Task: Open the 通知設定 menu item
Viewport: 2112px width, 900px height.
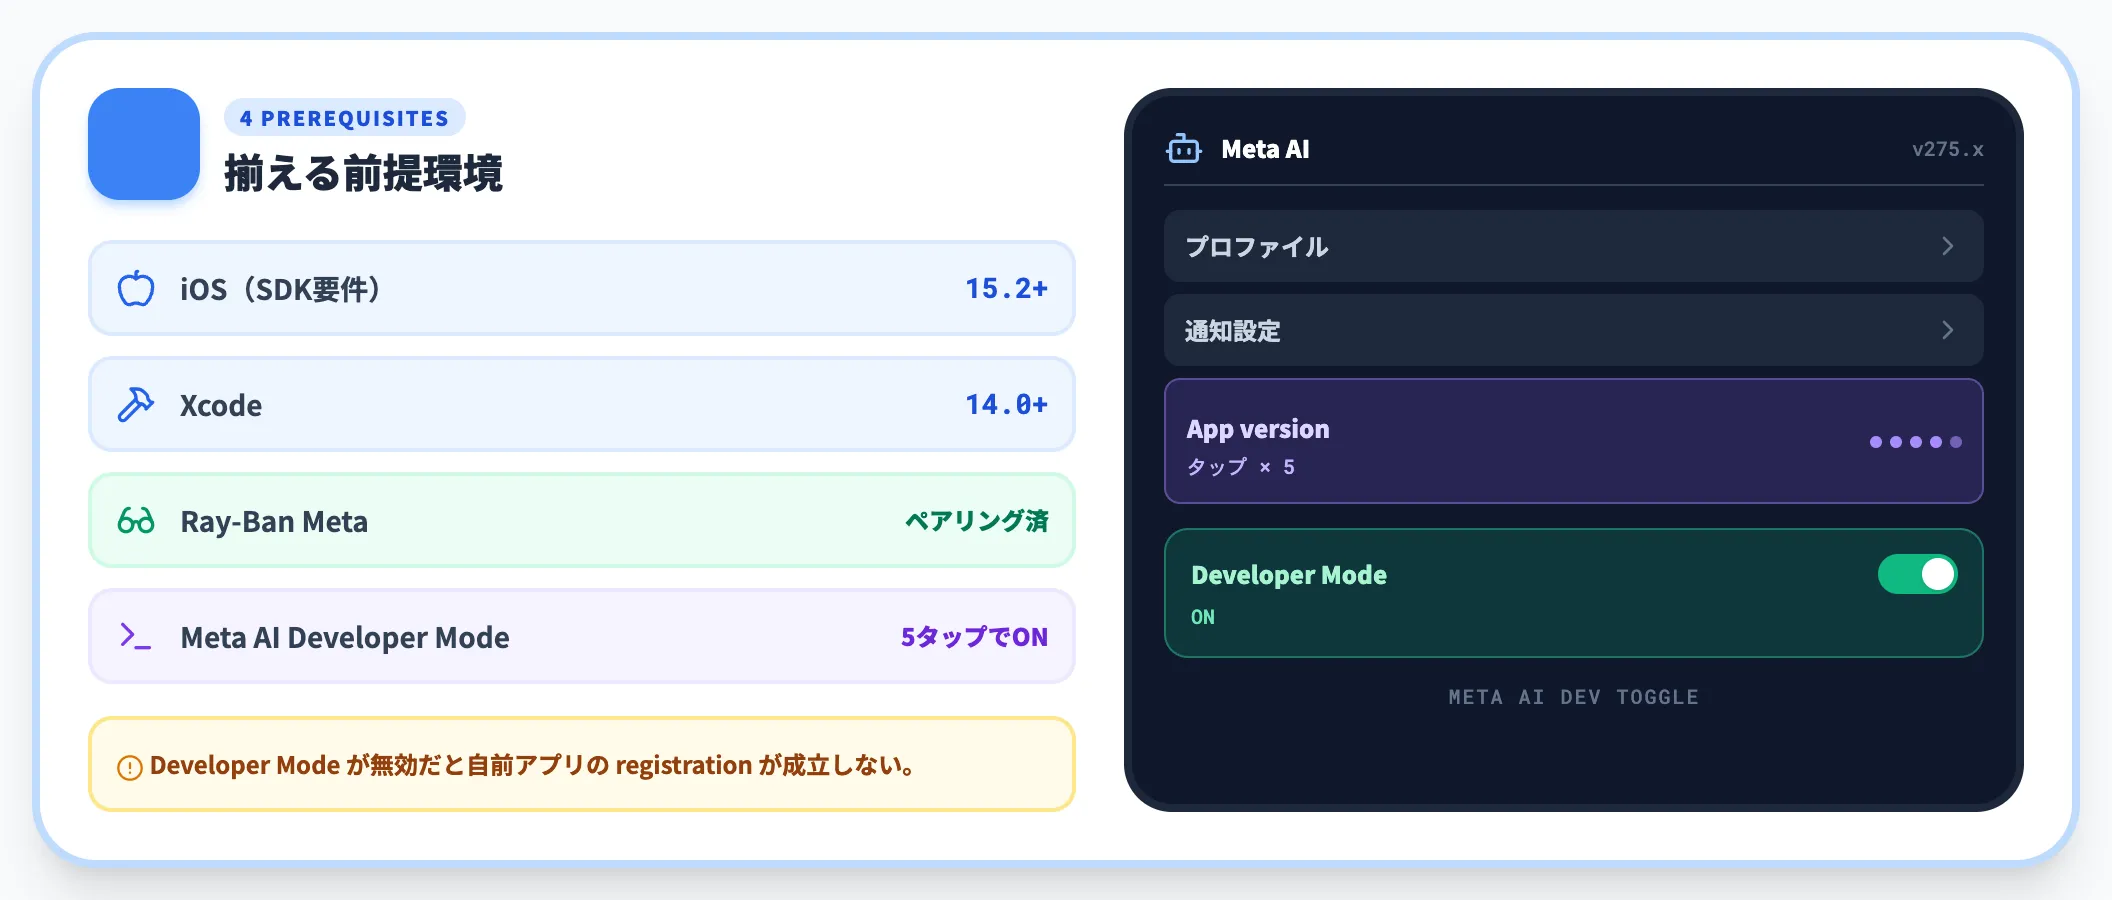Action: 1573,330
